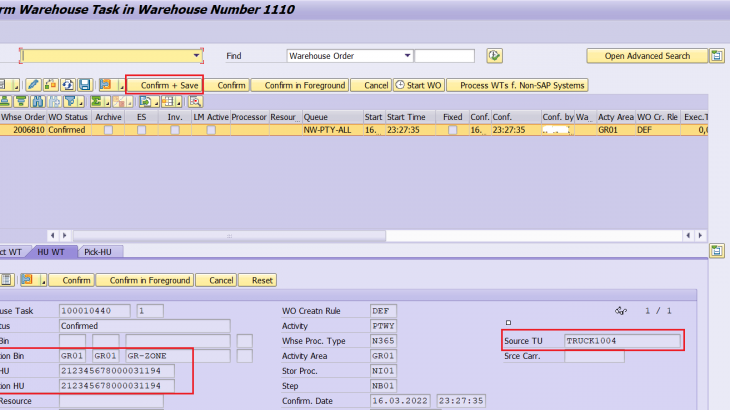This screenshot has height=410, width=730.
Task: Click the Open Advanced Search button
Action: click(647, 56)
